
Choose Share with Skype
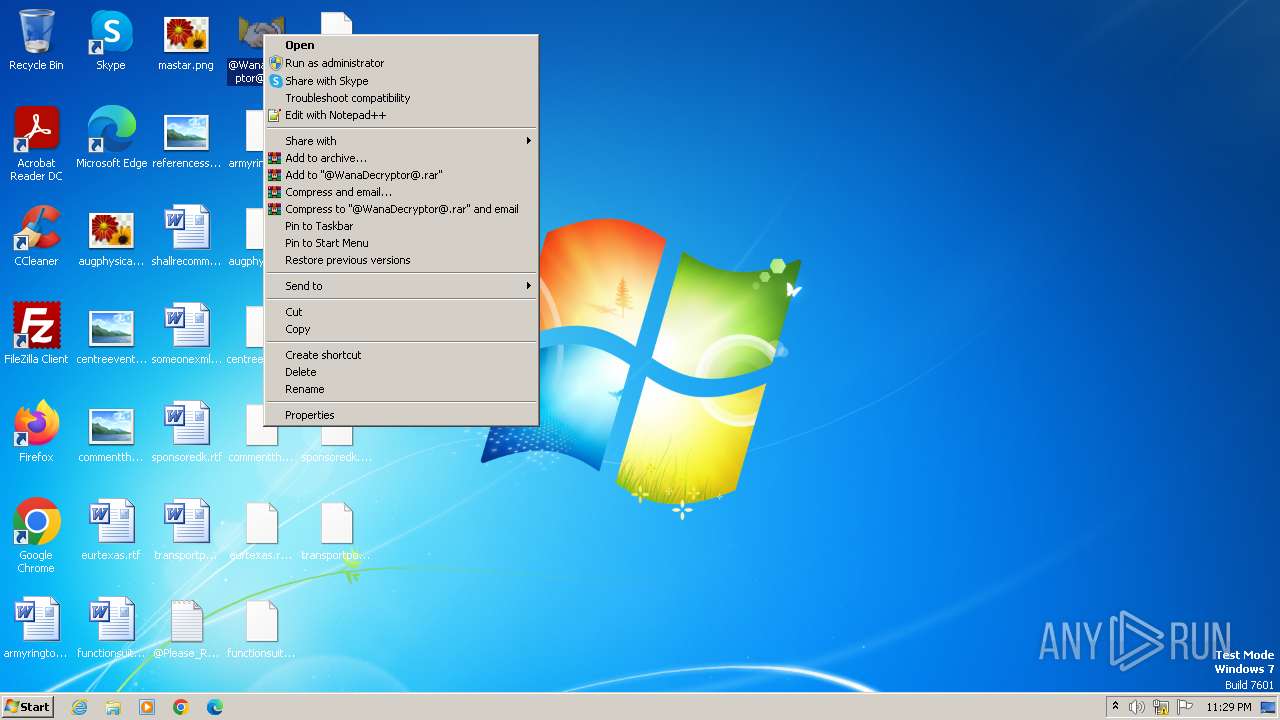[401, 81]
